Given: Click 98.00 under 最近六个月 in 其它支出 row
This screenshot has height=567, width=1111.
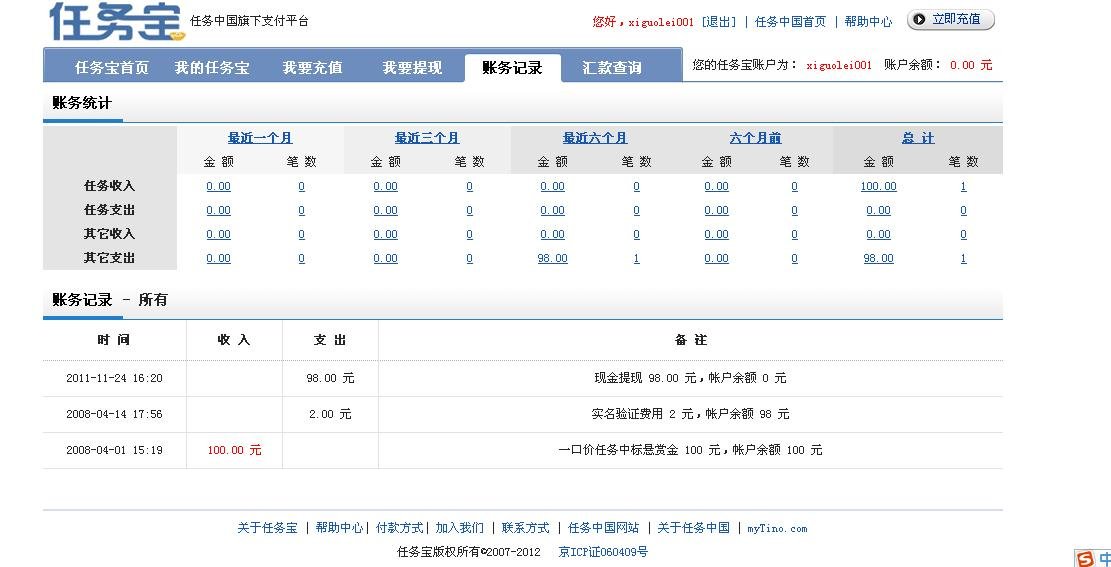Looking at the screenshot, I should 553,259.
